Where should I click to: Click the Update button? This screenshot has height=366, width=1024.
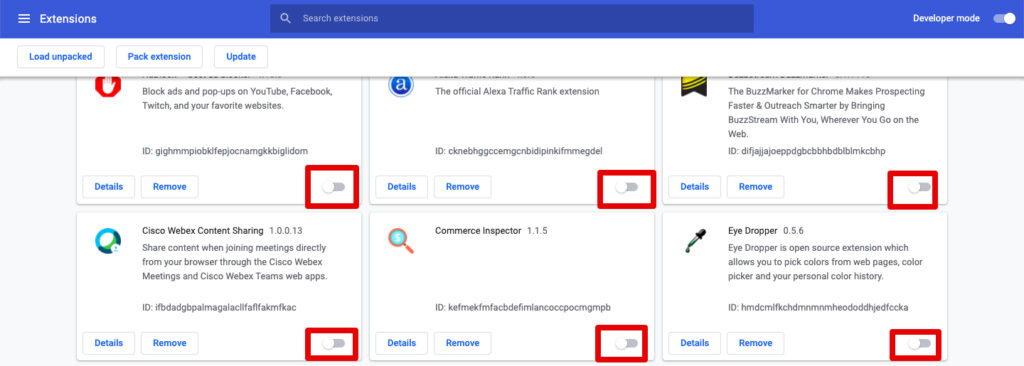(241, 56)
